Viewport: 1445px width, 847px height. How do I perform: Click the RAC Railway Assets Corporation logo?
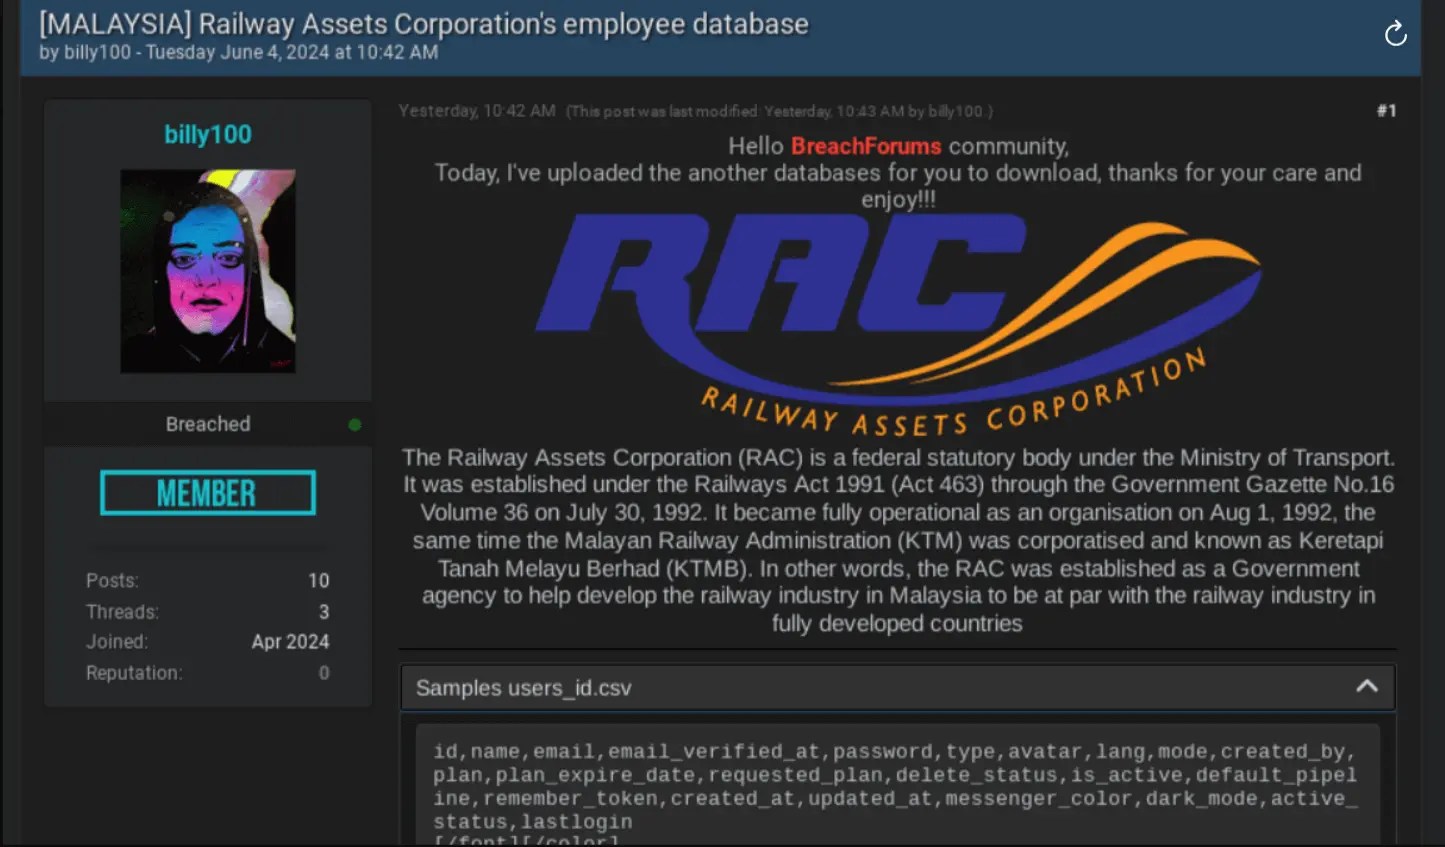(897, 310)
